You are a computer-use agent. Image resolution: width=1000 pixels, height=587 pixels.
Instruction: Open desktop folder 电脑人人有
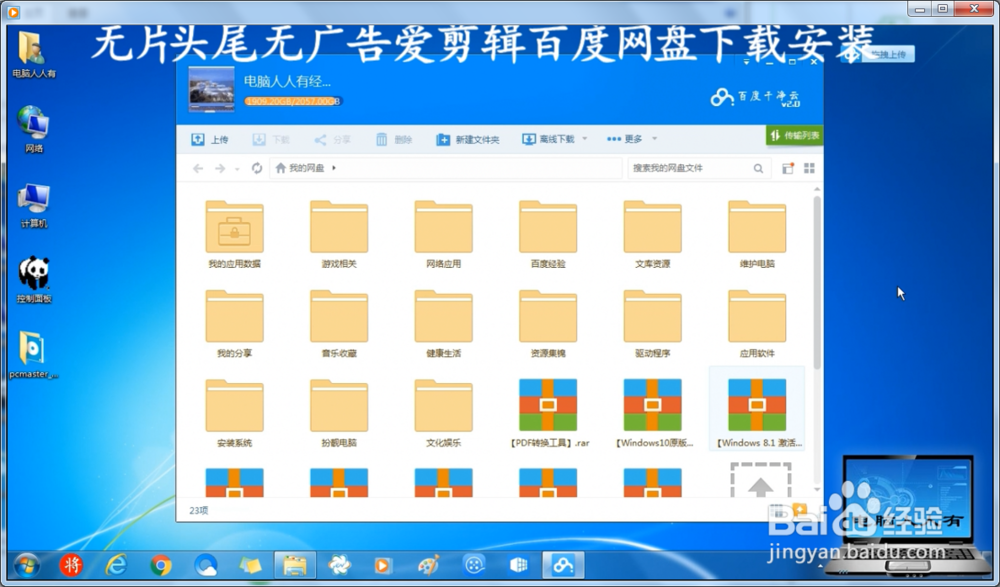point(34,55)
